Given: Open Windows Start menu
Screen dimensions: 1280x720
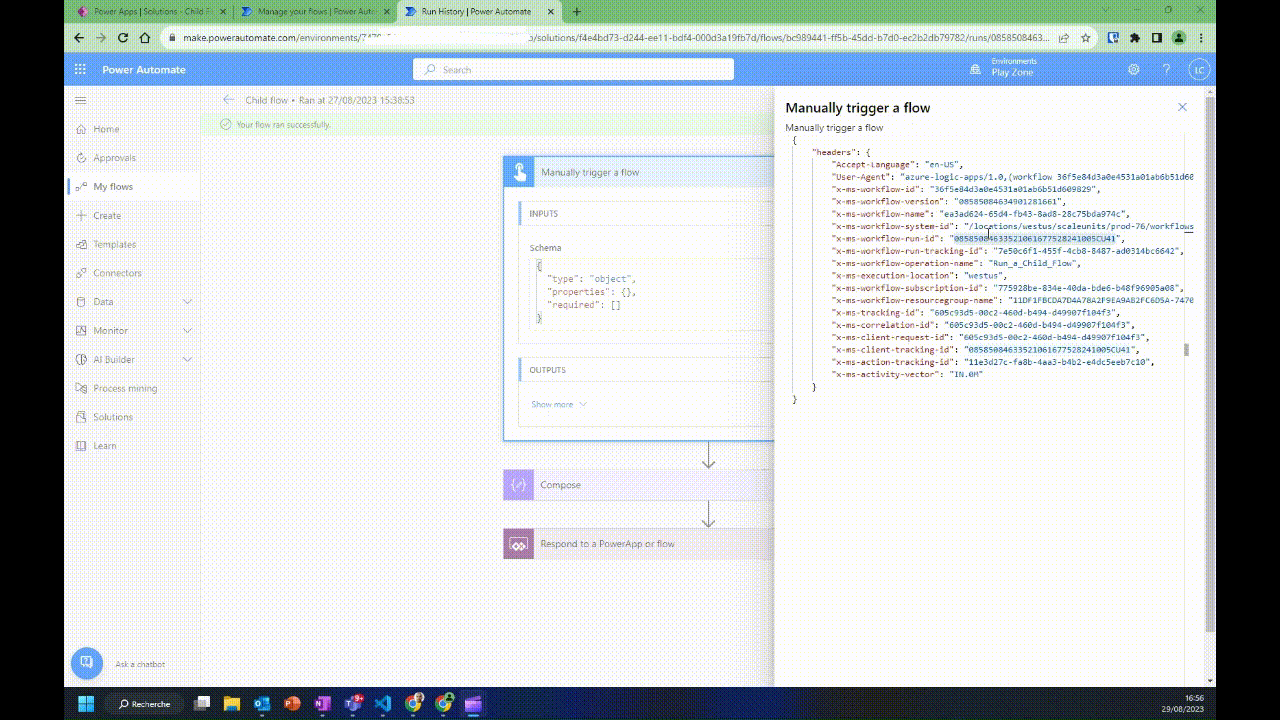Looking at the screenshot, I should pos(85,704).
